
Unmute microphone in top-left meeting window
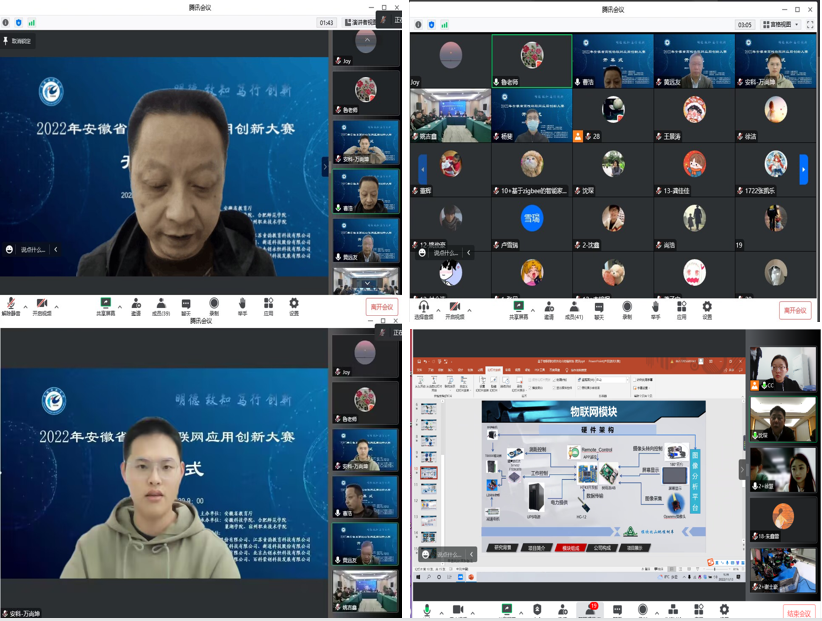pos(10,304)
